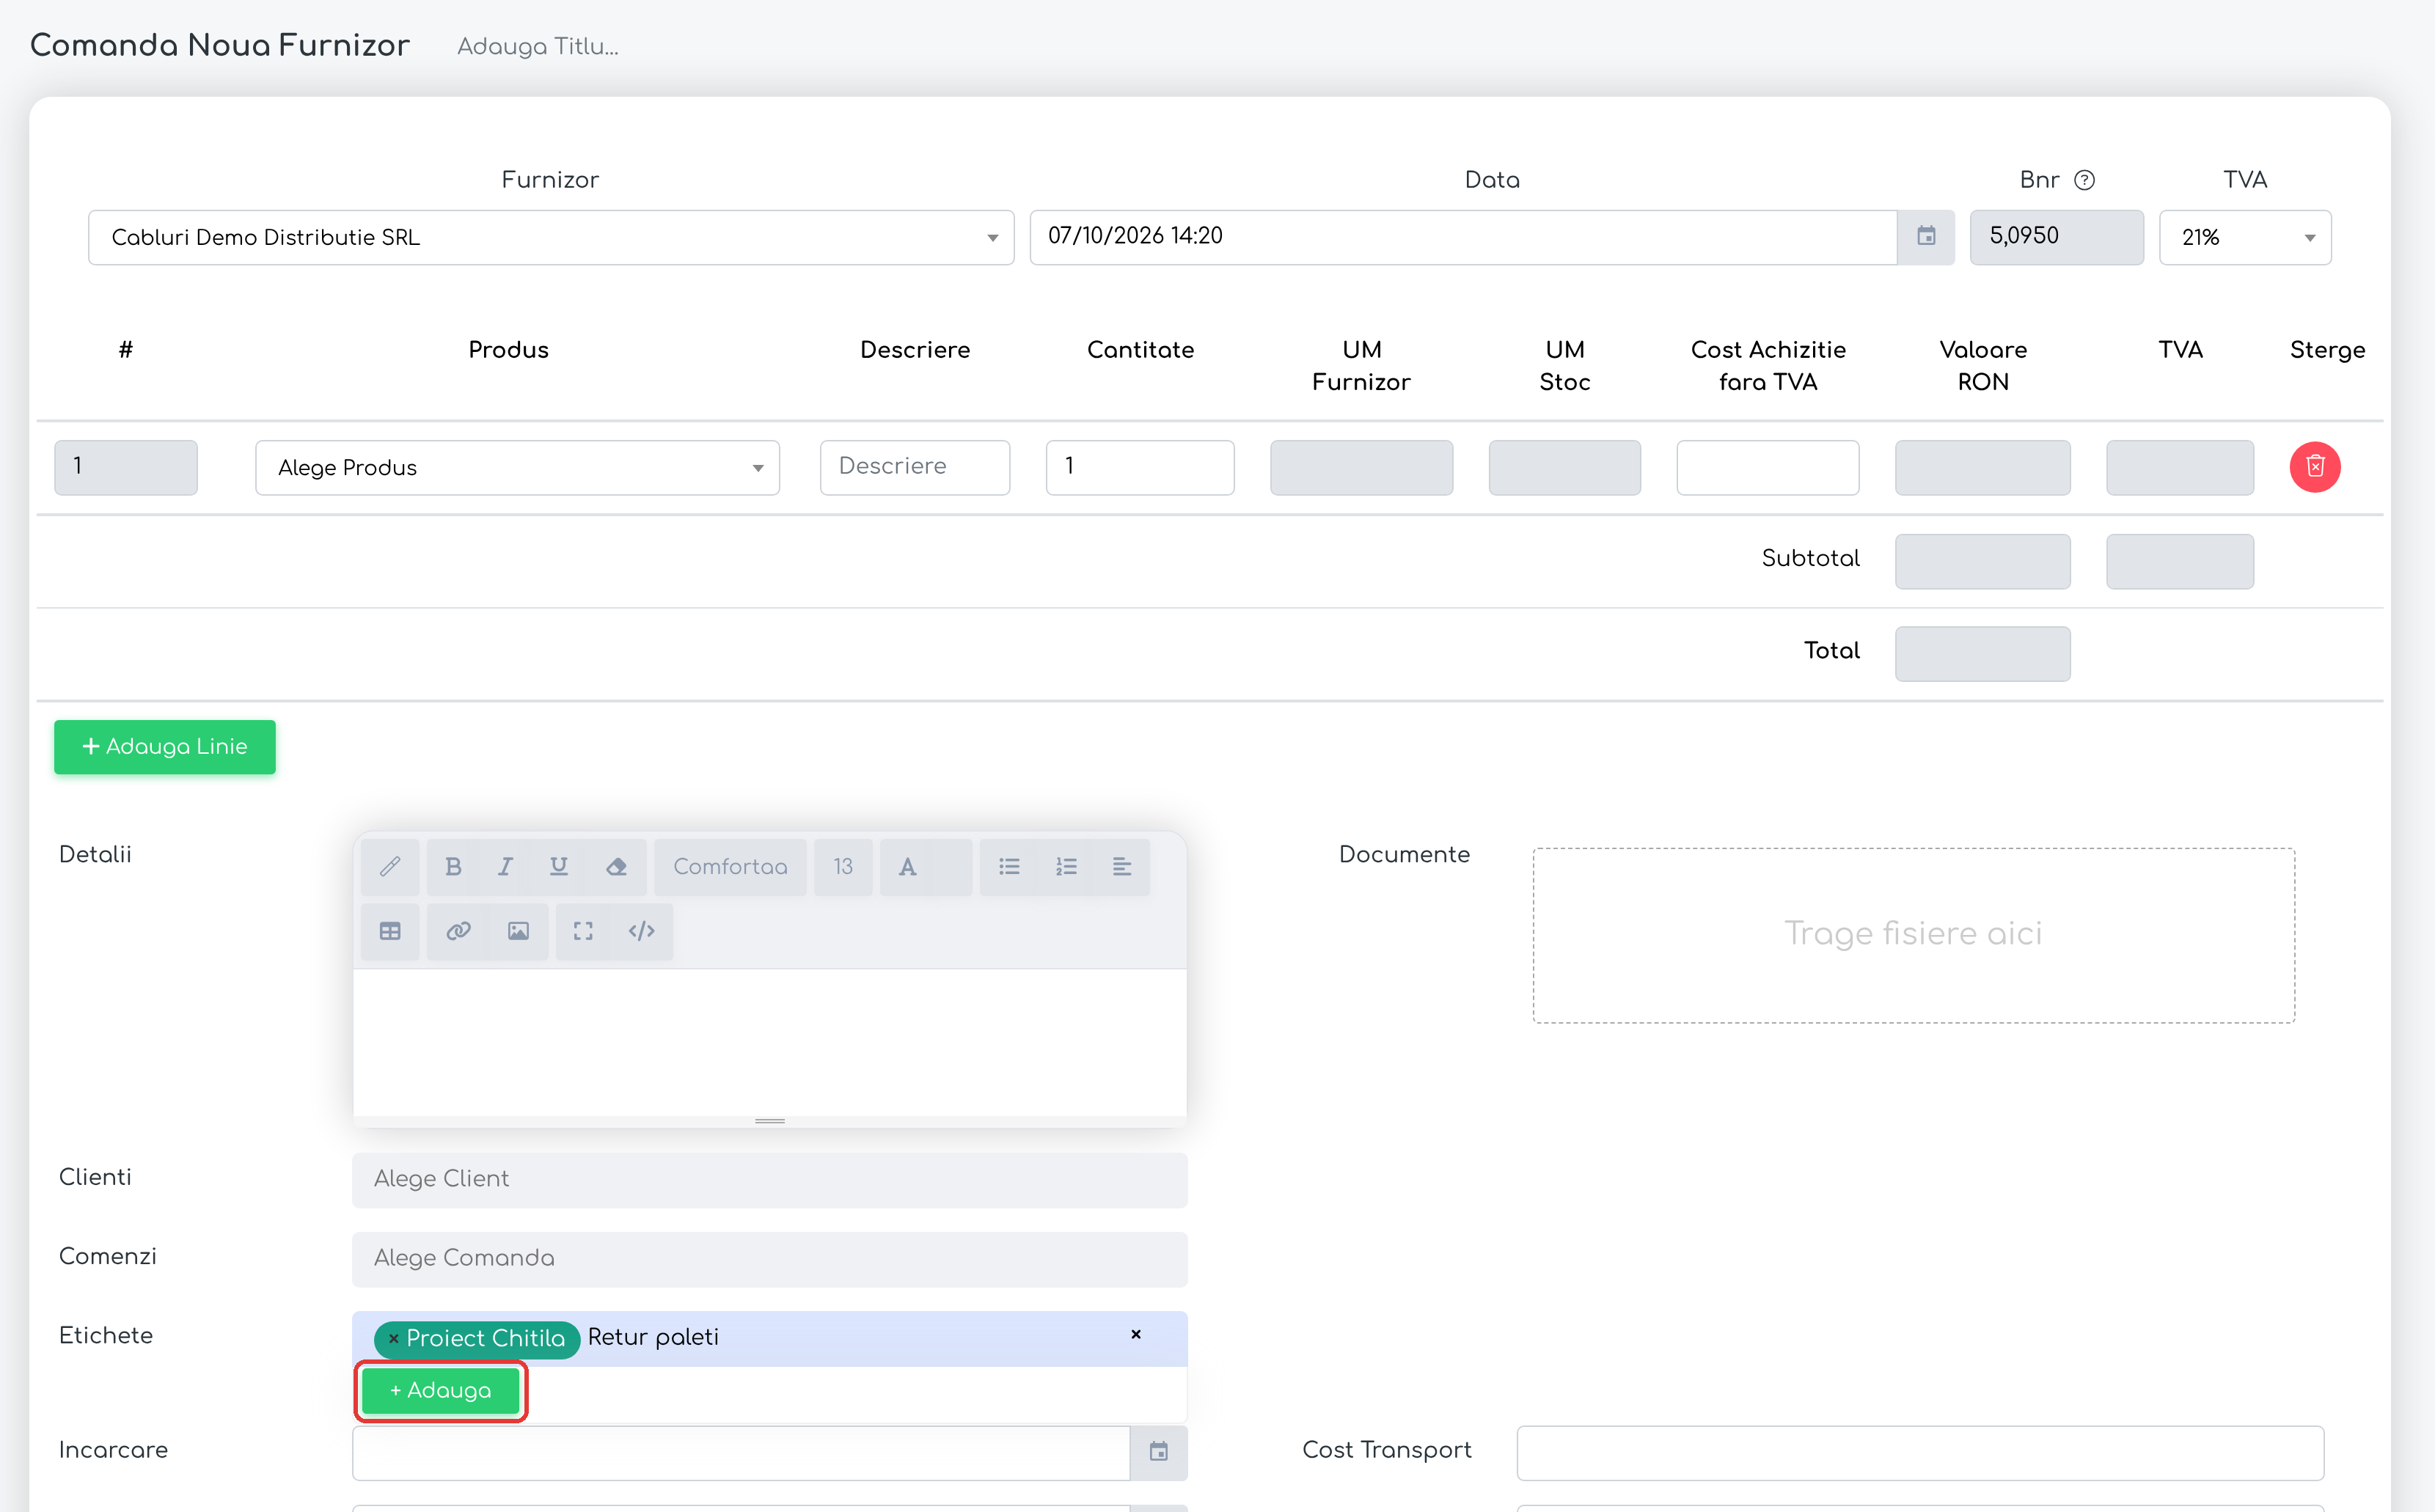Open the Comfortaa font family dropdown
Image resolution: width=2435 pixels, height=1512 pixels.
coord(730,866)
